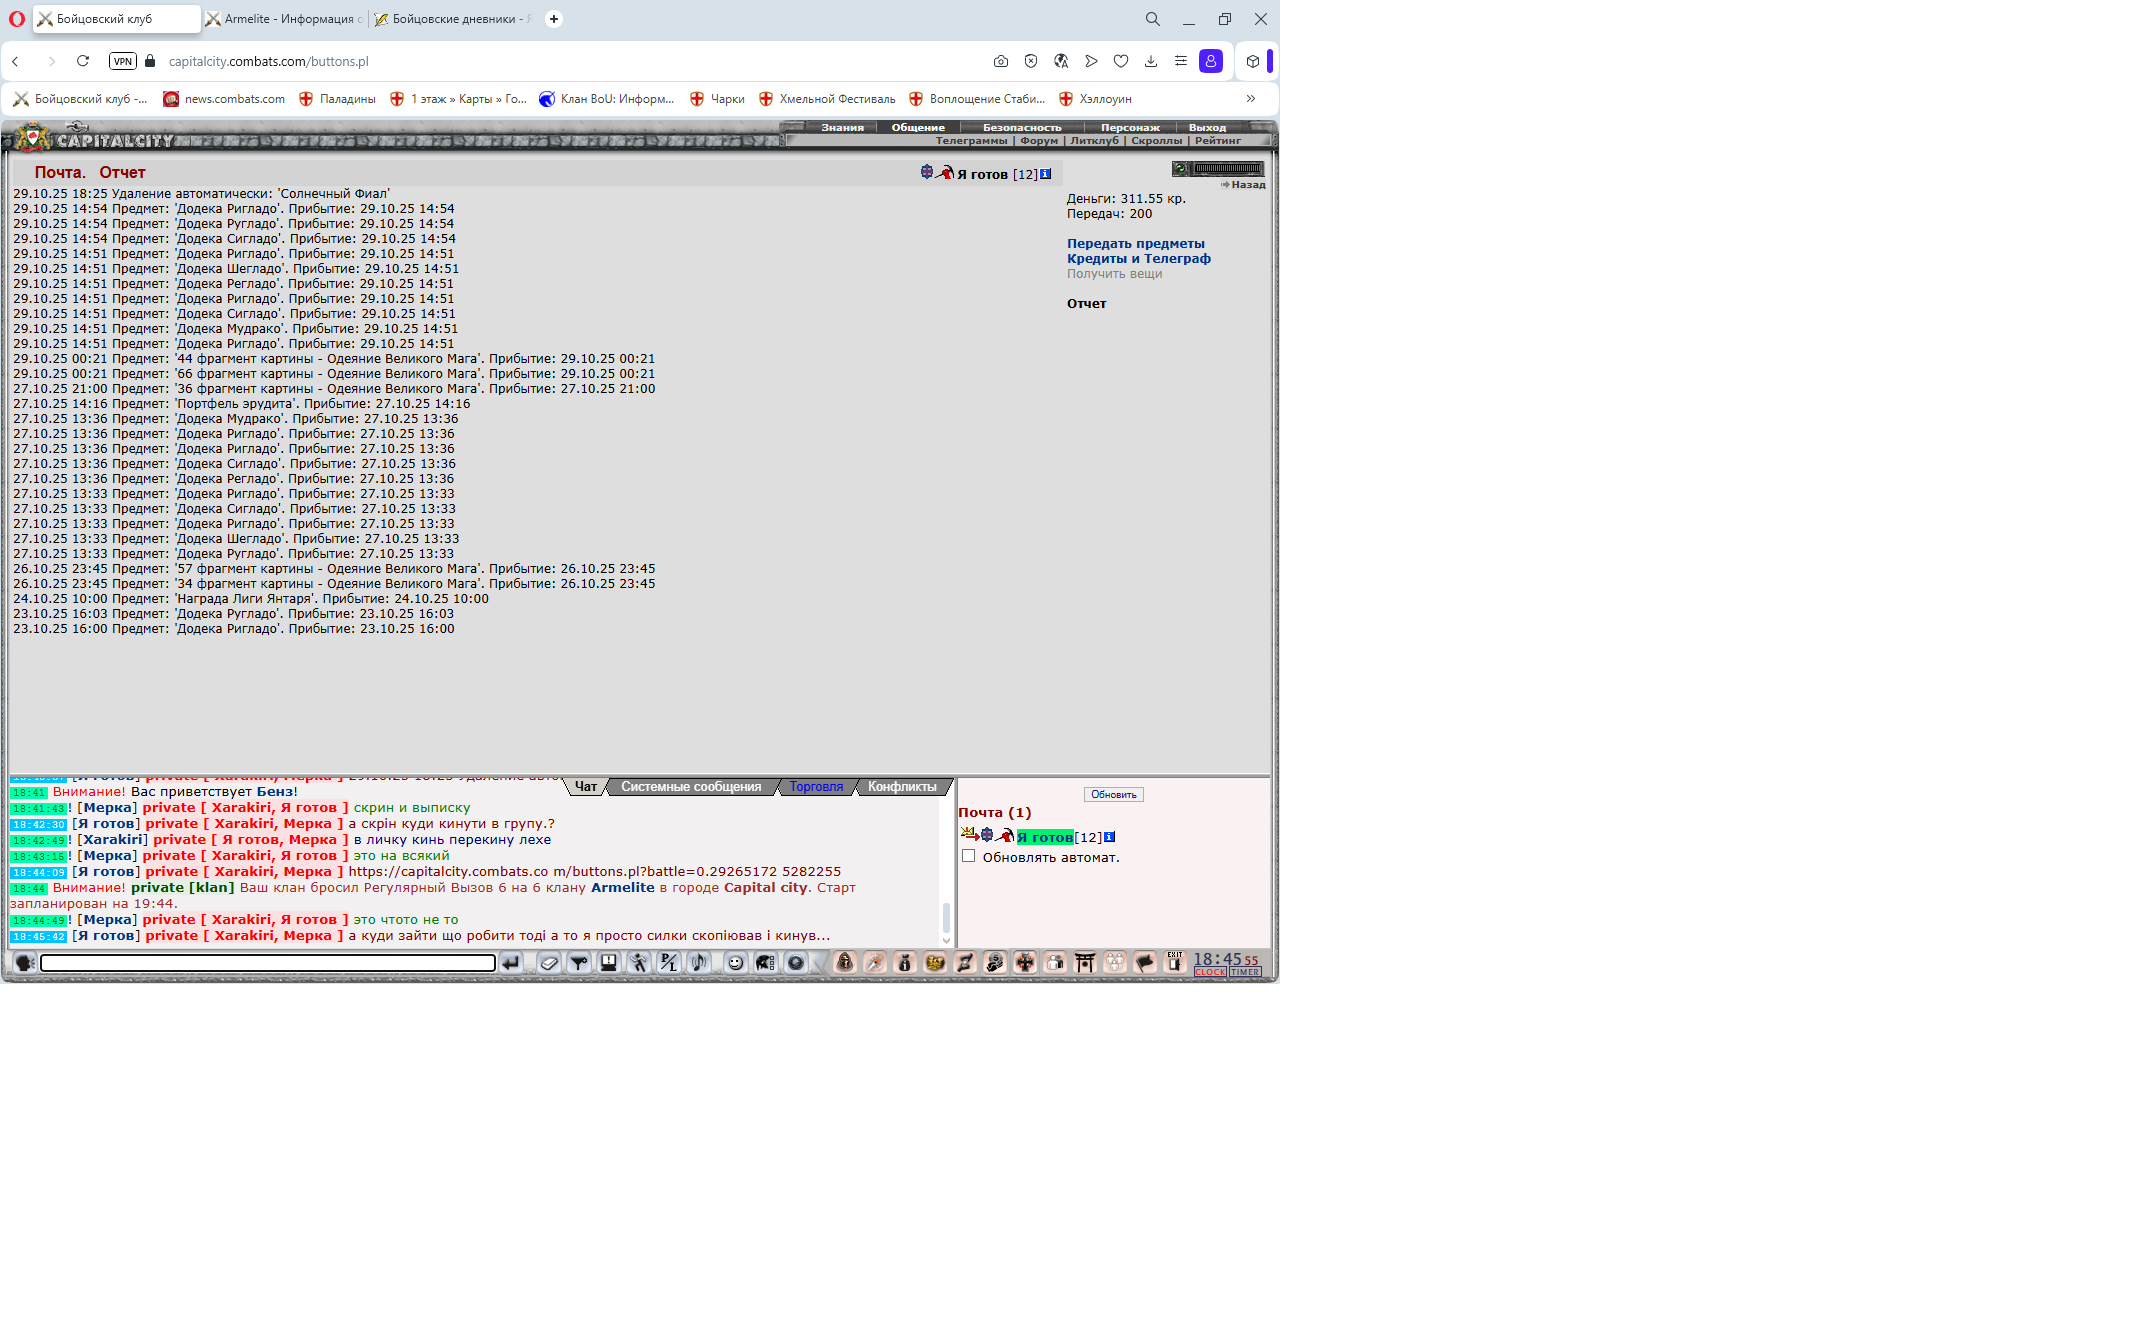Click the black flag icon in bottom toolbar
The height and width of the screenshot is (1344, 2140).
tap(1145, 963)
